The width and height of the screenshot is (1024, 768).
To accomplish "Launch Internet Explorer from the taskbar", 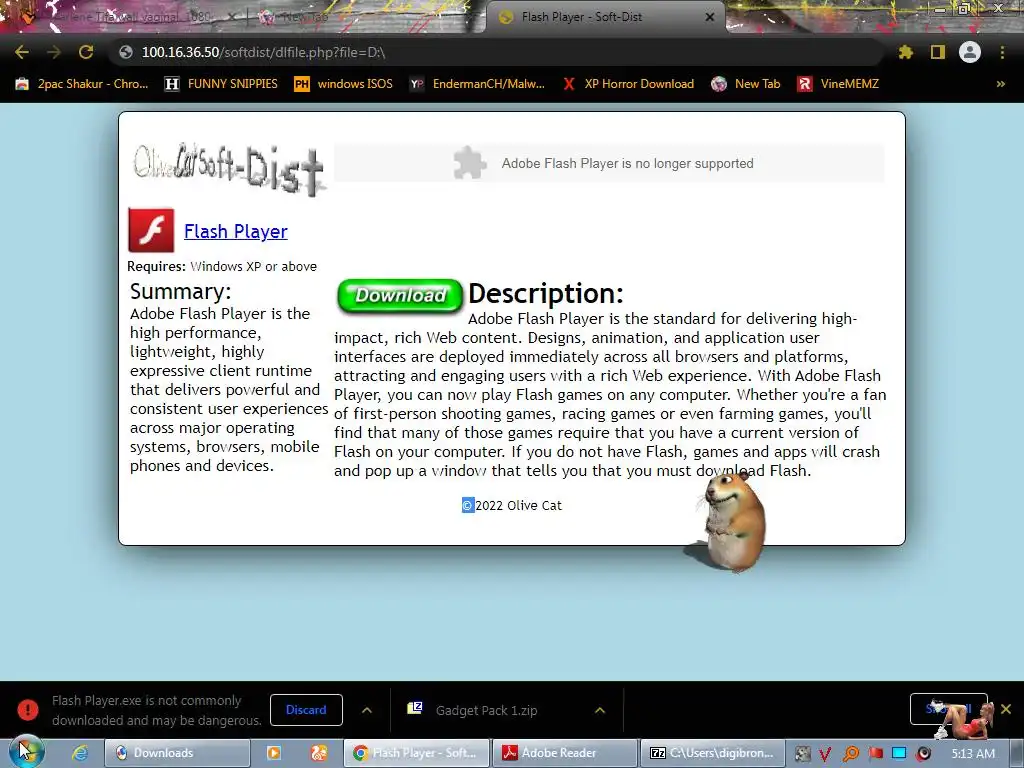I will tap(80, 753).
